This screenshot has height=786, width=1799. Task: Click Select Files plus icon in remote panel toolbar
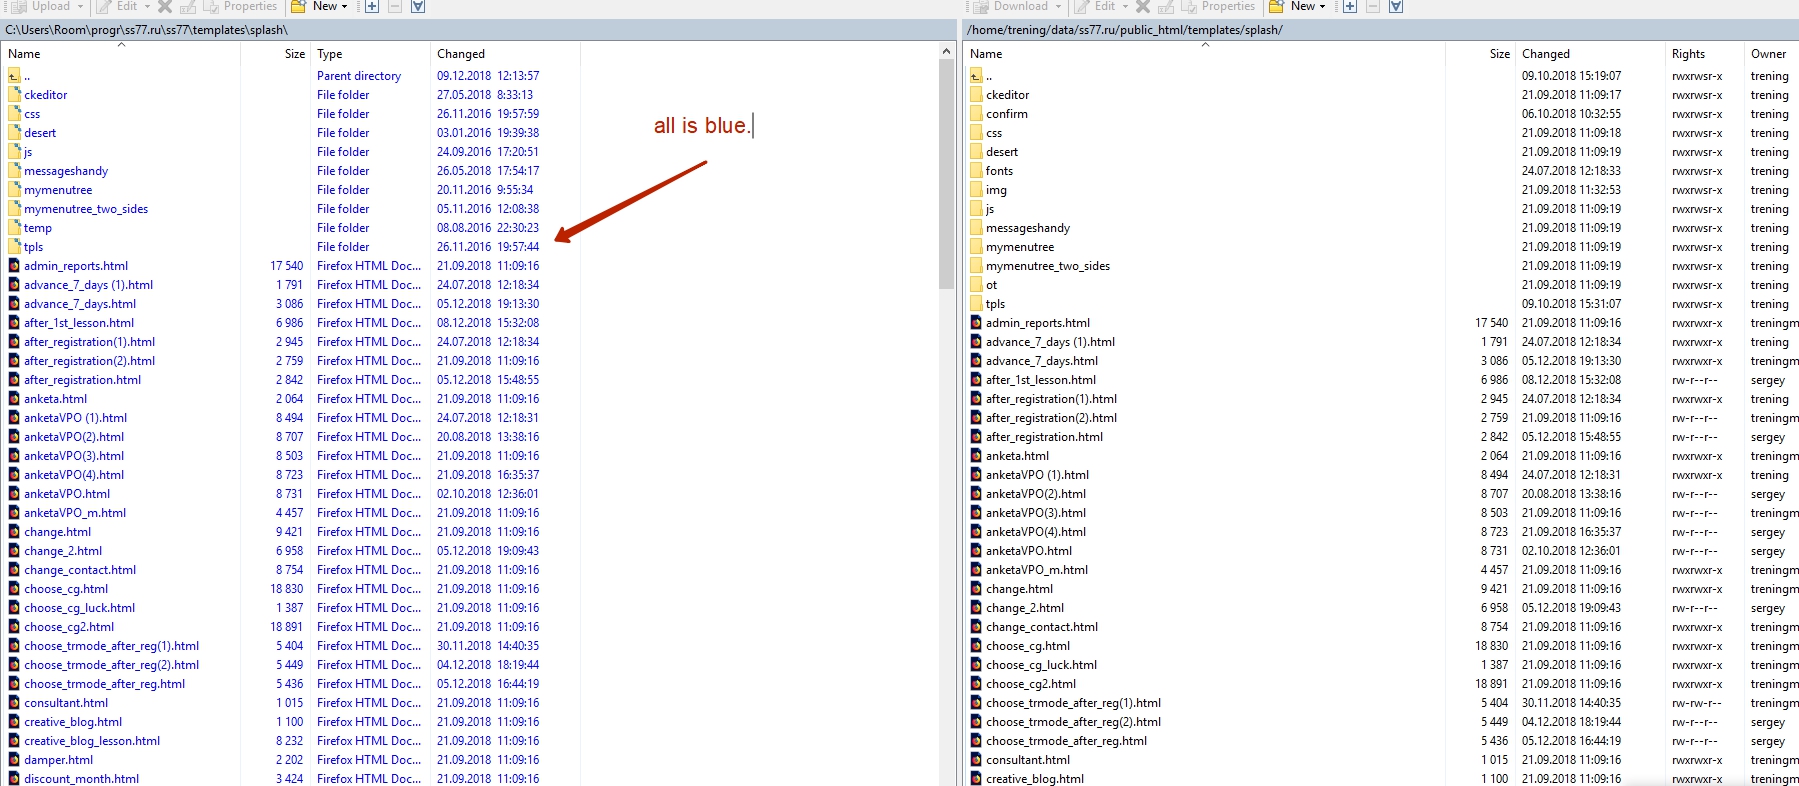[1349, 7]
